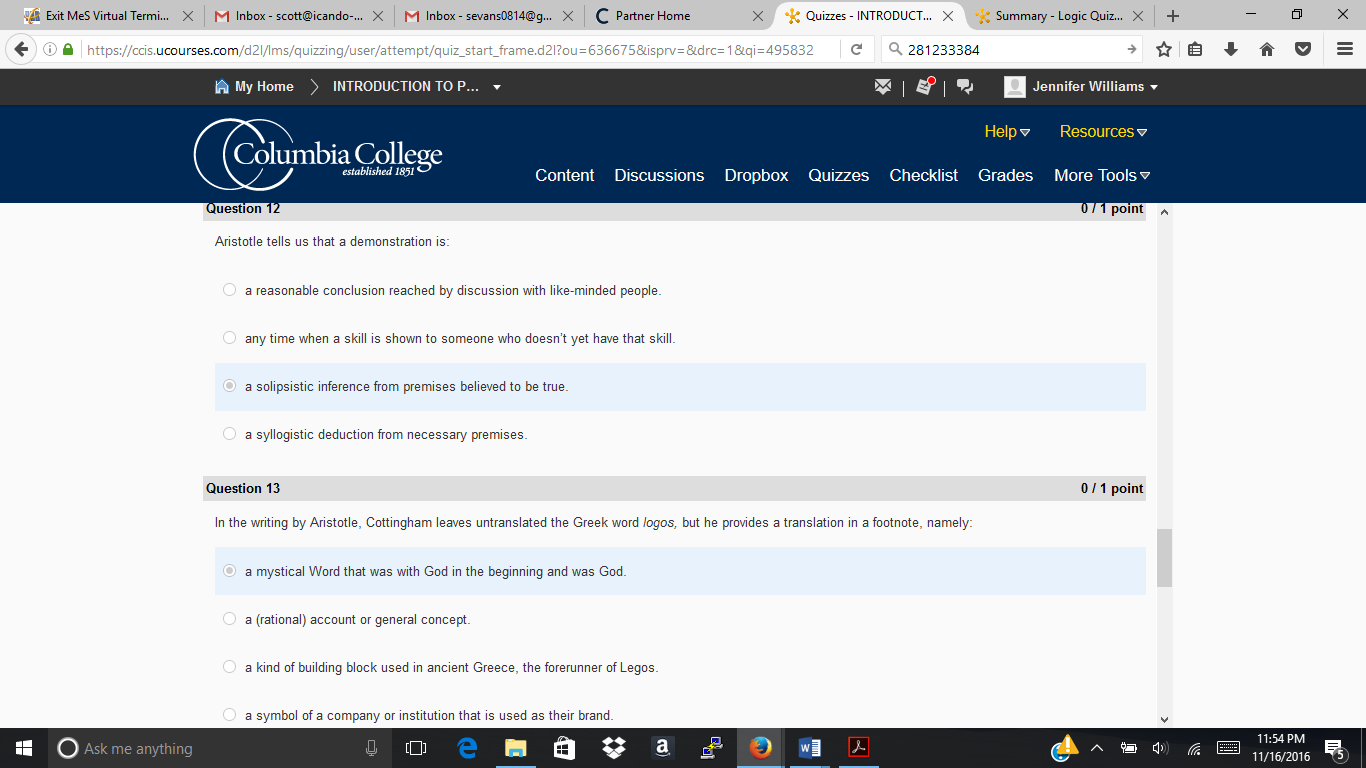Click the Pocket icon in the toolbar

[x=1303, y=50]
